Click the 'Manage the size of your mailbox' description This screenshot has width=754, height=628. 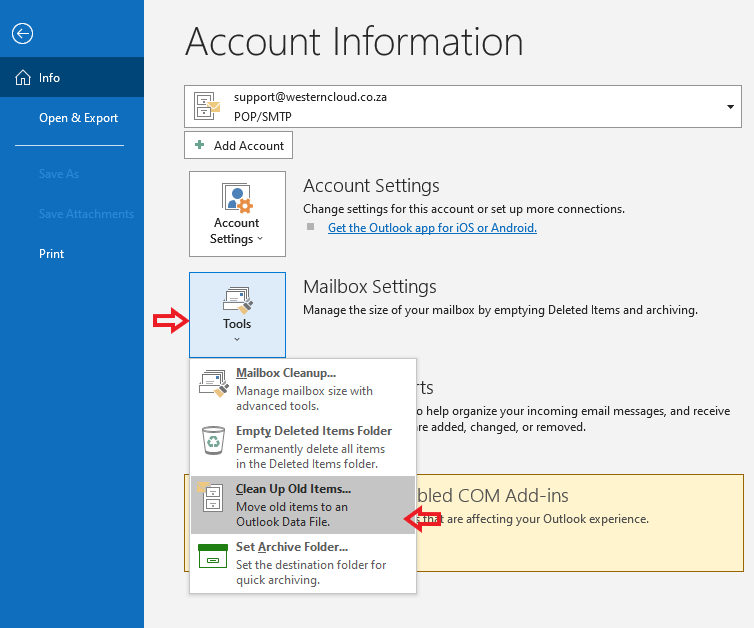coord(501,310)
